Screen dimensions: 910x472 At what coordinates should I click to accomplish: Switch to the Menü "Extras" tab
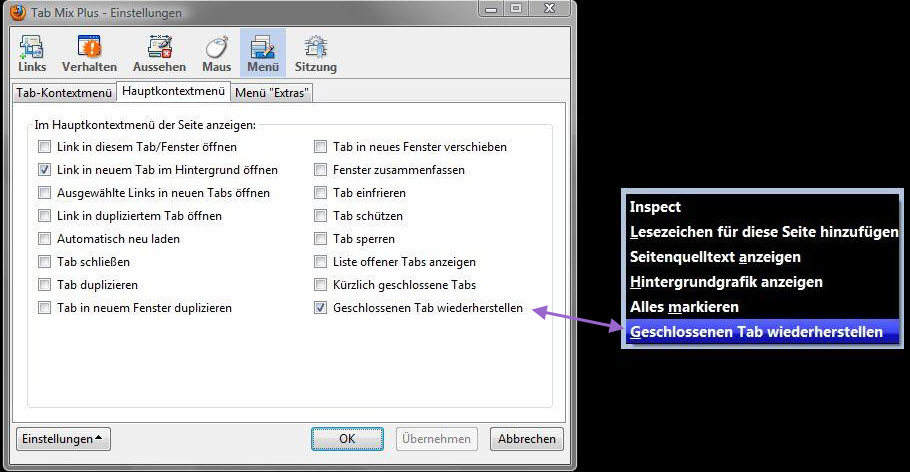coord(272,93)
